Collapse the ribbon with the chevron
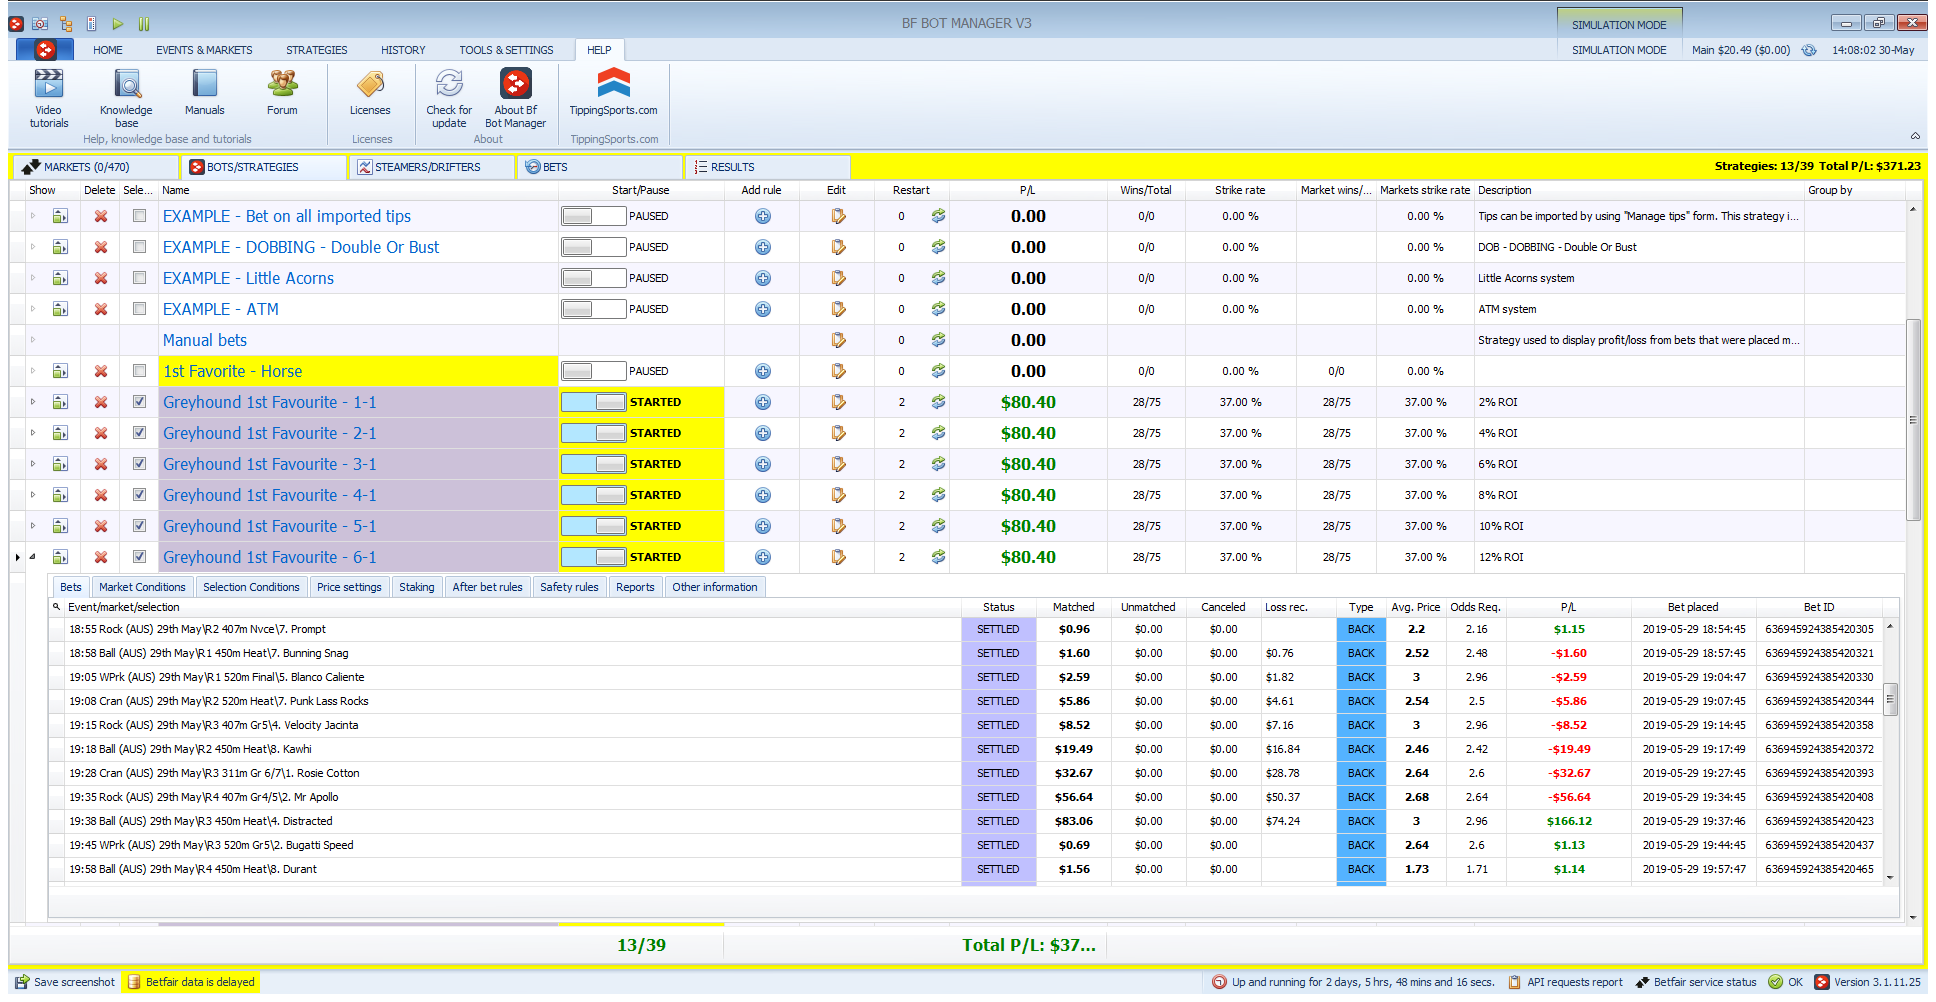Image resolution: width=1936 pixels, height=1002 pixels. coord(1915,136)
